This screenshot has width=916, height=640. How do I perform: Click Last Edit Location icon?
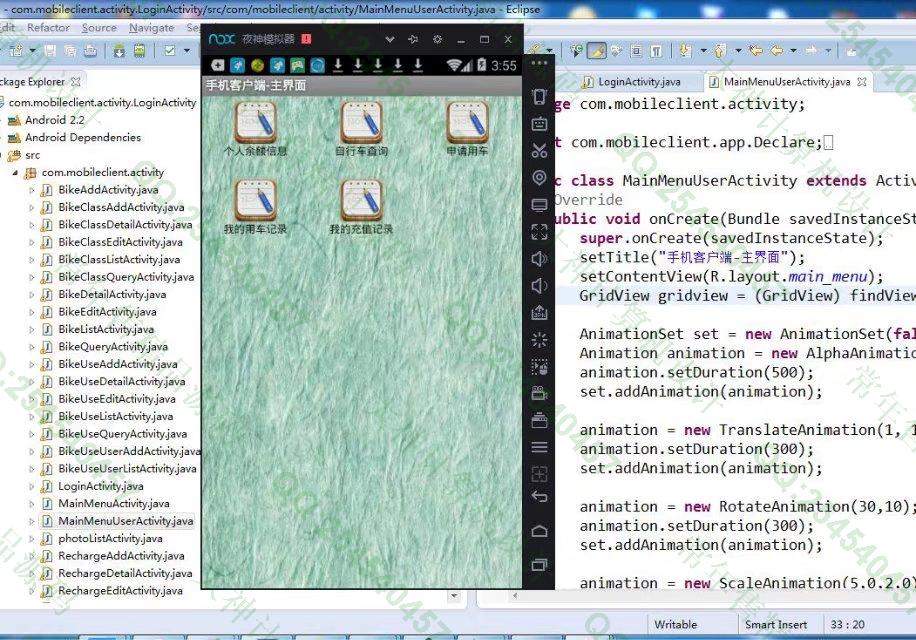[756, 51]
